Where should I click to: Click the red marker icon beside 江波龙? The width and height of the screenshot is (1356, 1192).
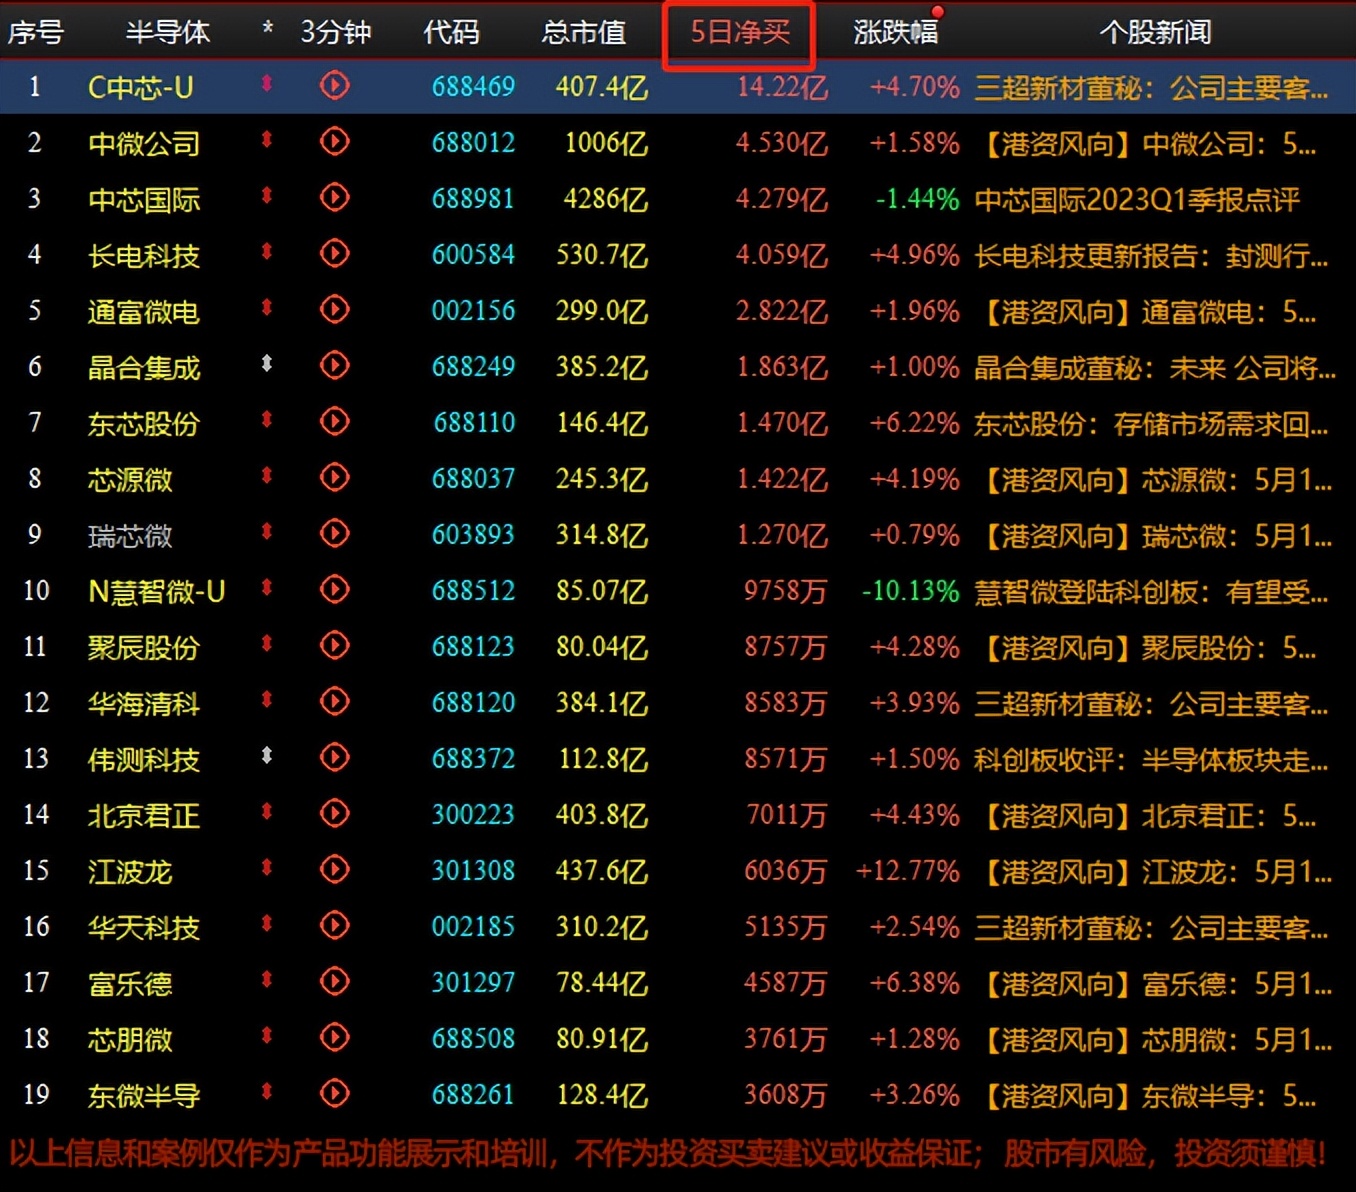tap(267, 868)
